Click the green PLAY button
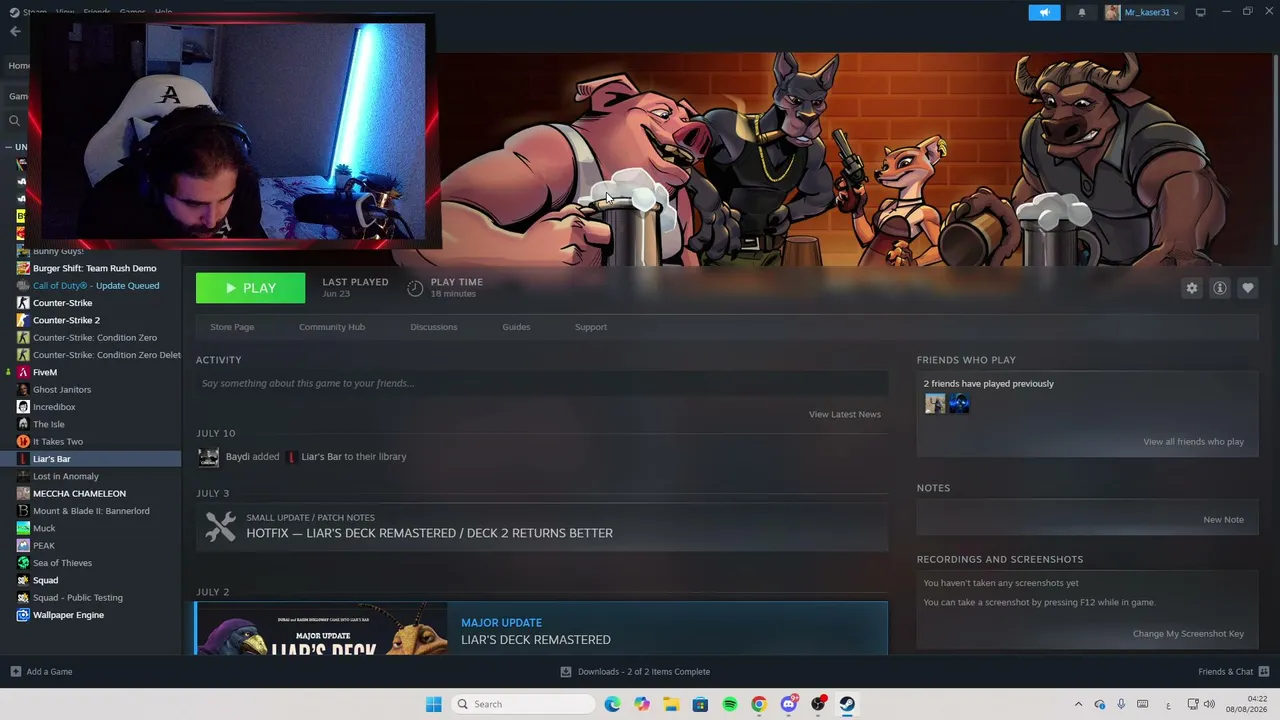The height and width of the screenshot is (720, 1280). [250, 288]
